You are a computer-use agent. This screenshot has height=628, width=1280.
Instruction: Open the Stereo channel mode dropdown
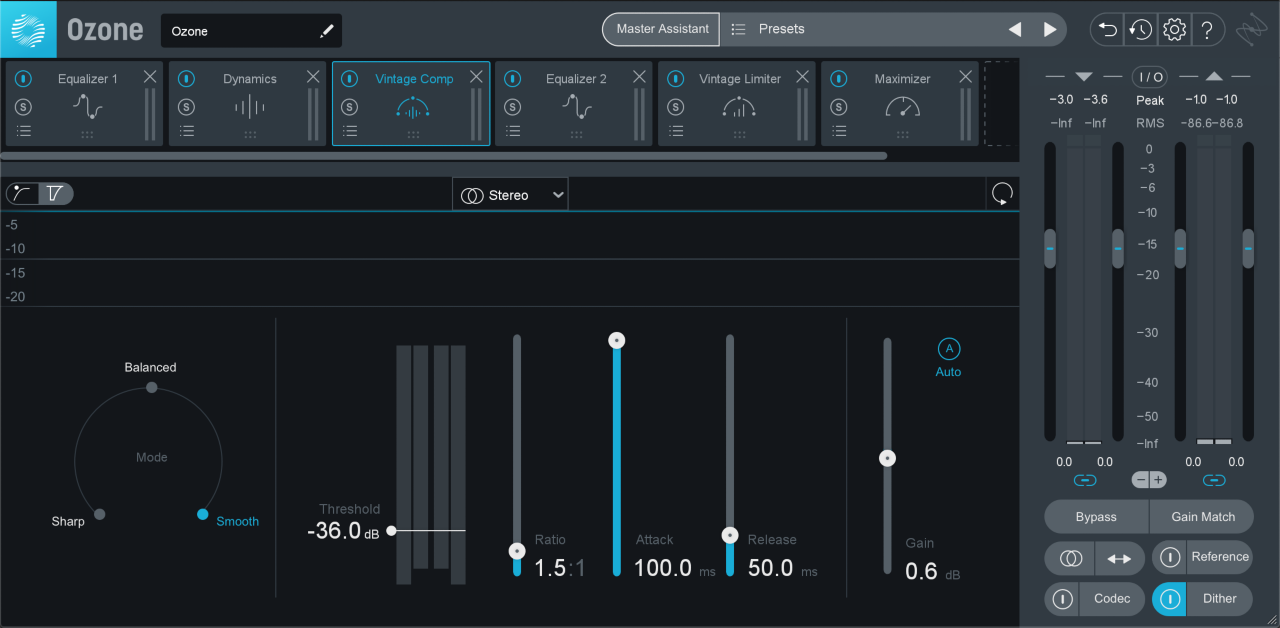(x=510, y=195)
